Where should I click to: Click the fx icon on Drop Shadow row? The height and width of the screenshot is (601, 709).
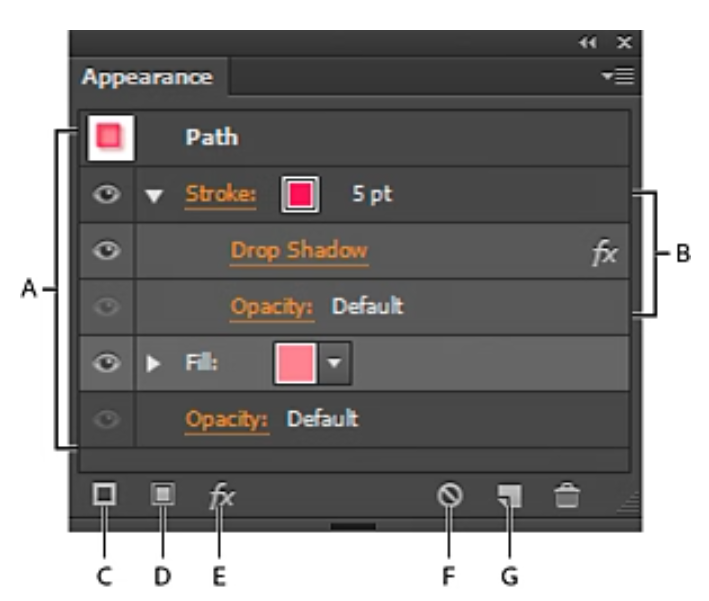[605, 252]
